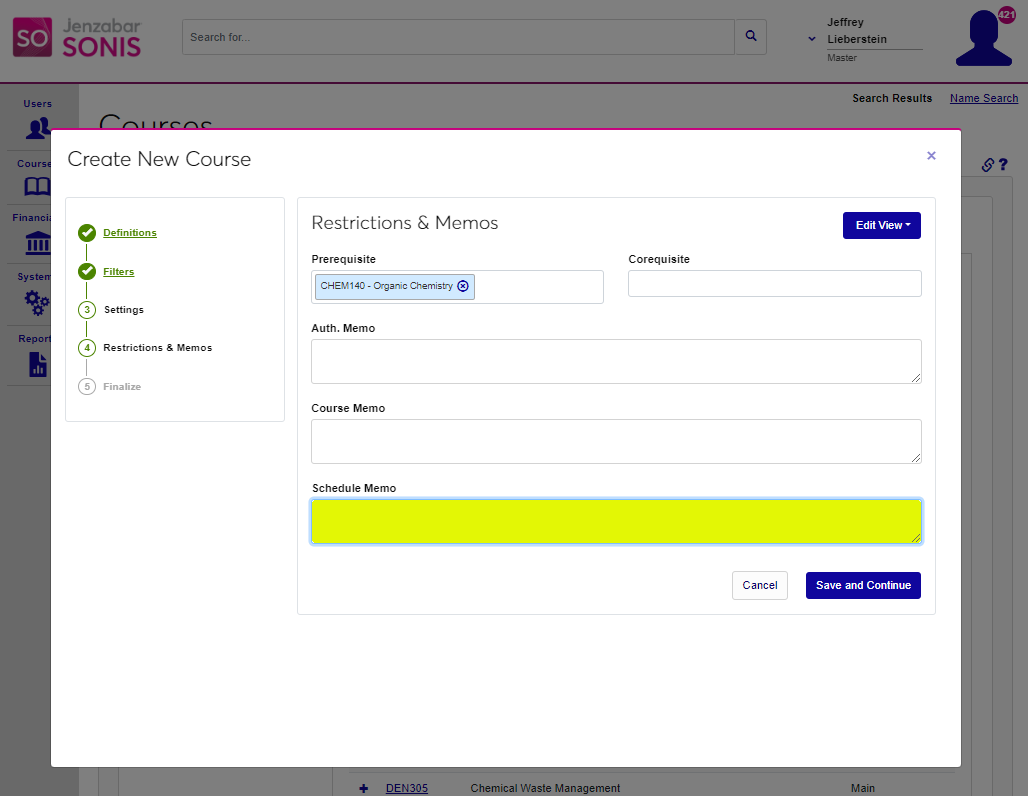The width and height of the screenshot is (1028, 796).
Task: Click the help question mark icon
Action: [1003, 165]
